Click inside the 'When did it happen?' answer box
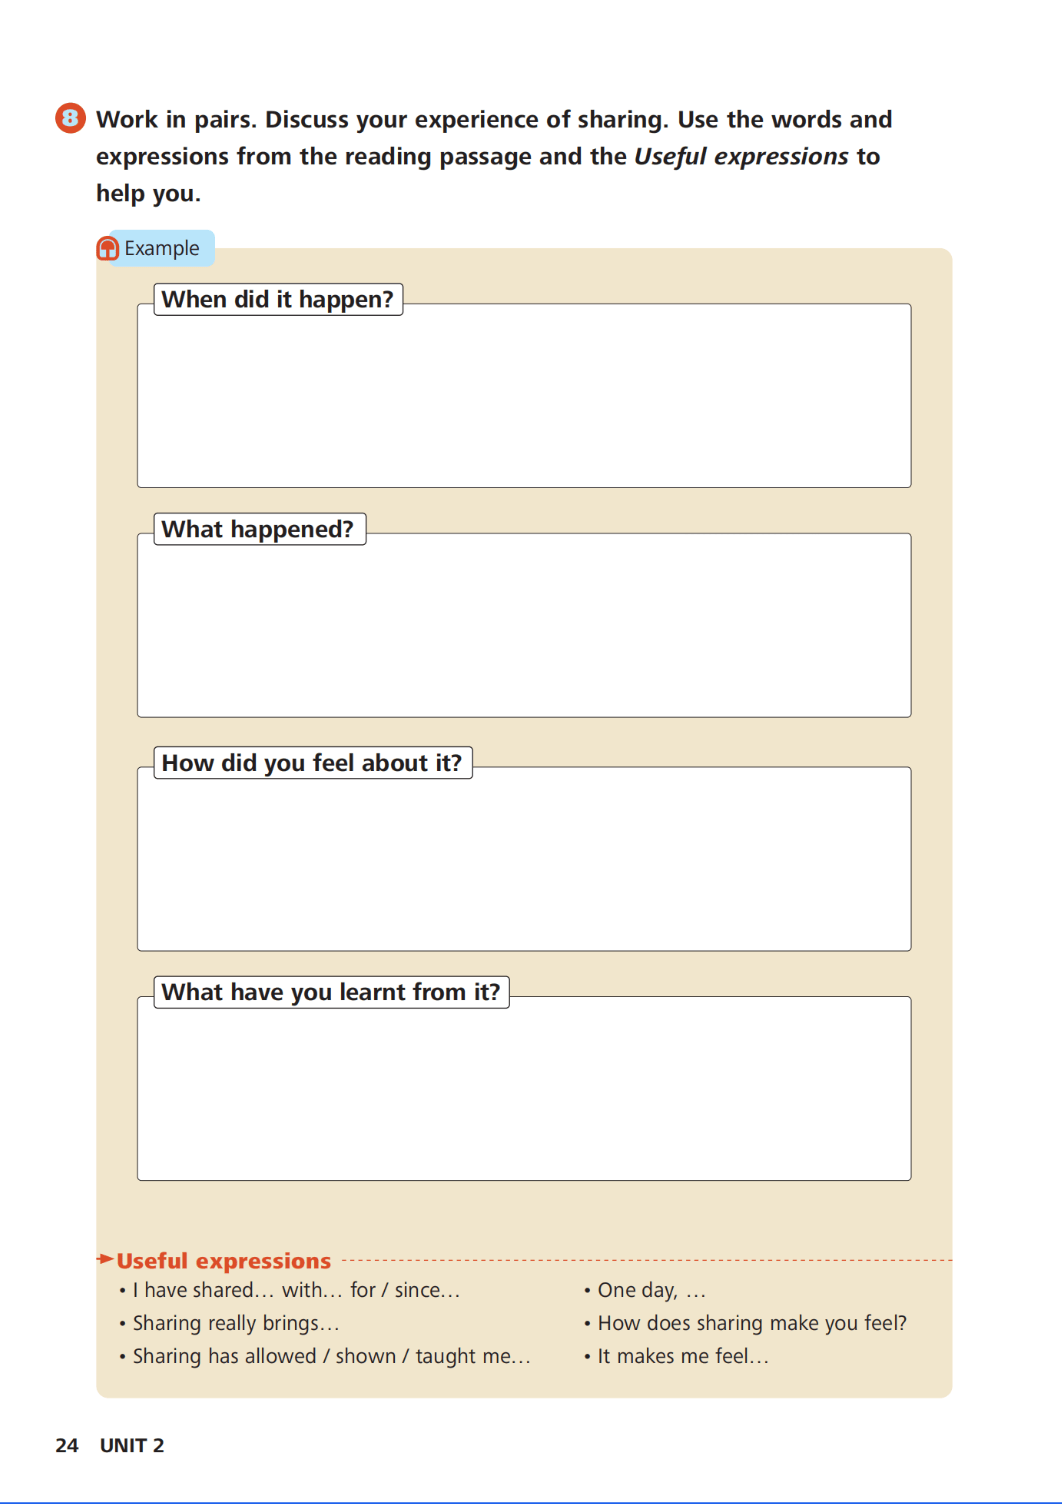 tap(524, 402)
